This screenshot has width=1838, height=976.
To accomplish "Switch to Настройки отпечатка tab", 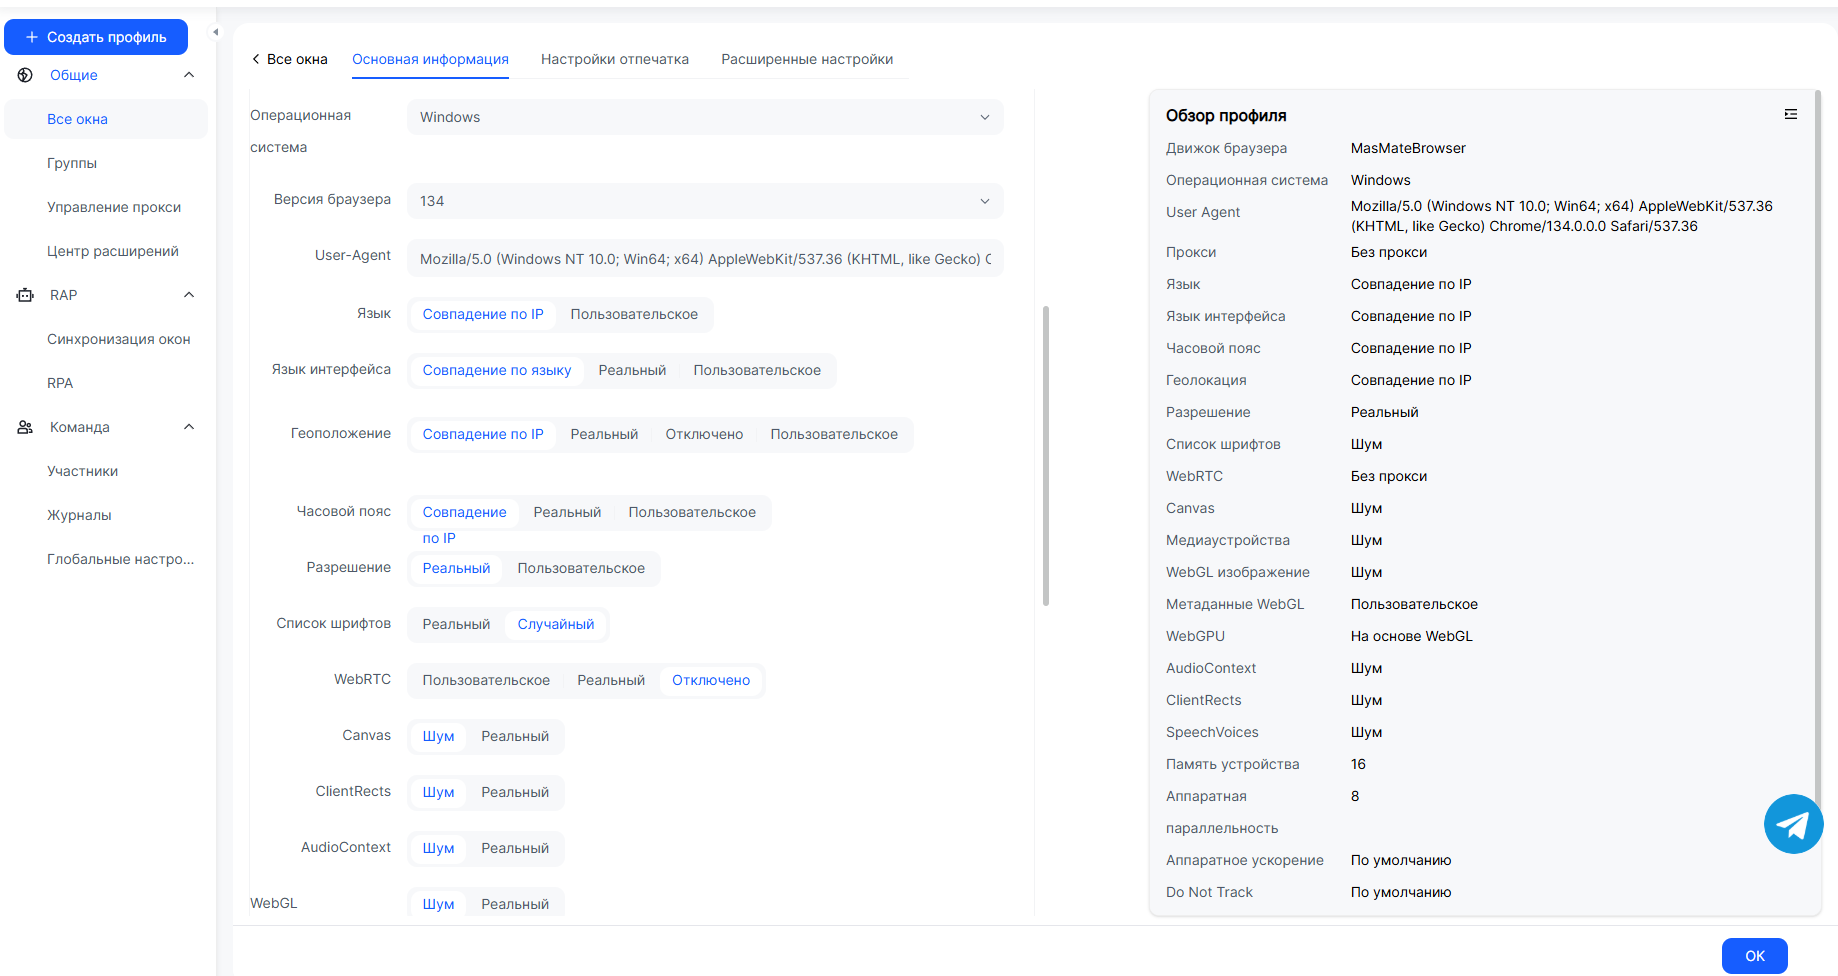I will click(x=614, y=59).
